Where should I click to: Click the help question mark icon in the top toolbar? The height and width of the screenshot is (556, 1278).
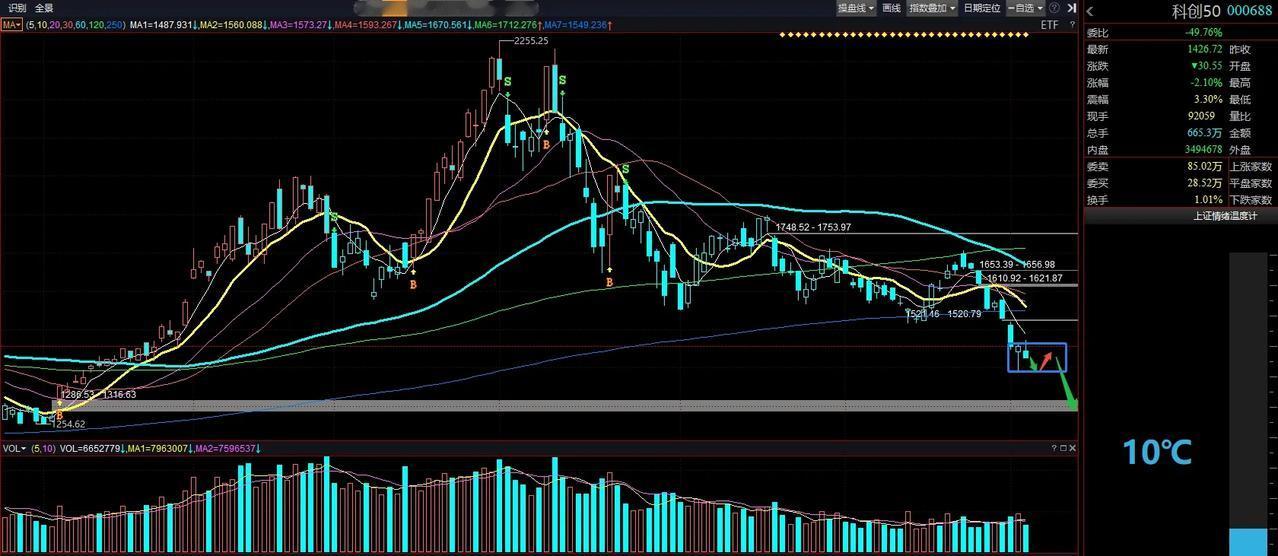pos(1054,8)
